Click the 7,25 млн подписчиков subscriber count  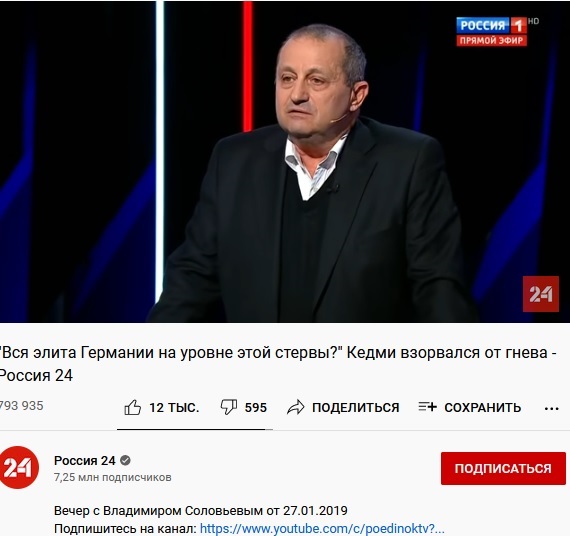(x=113, y=477)
